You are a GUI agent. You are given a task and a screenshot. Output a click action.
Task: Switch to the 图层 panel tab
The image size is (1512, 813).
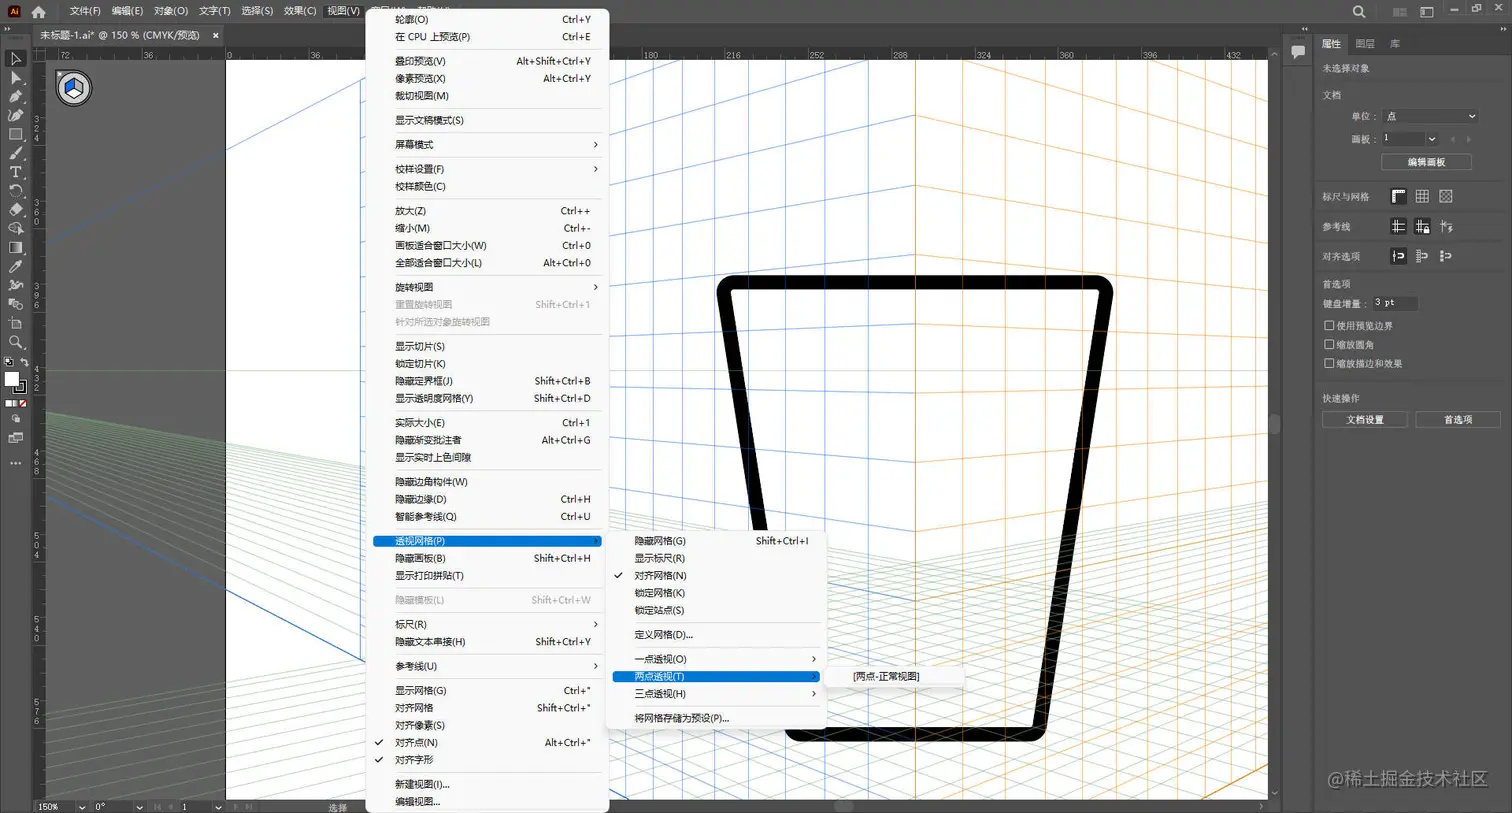tap(1365, 44)
